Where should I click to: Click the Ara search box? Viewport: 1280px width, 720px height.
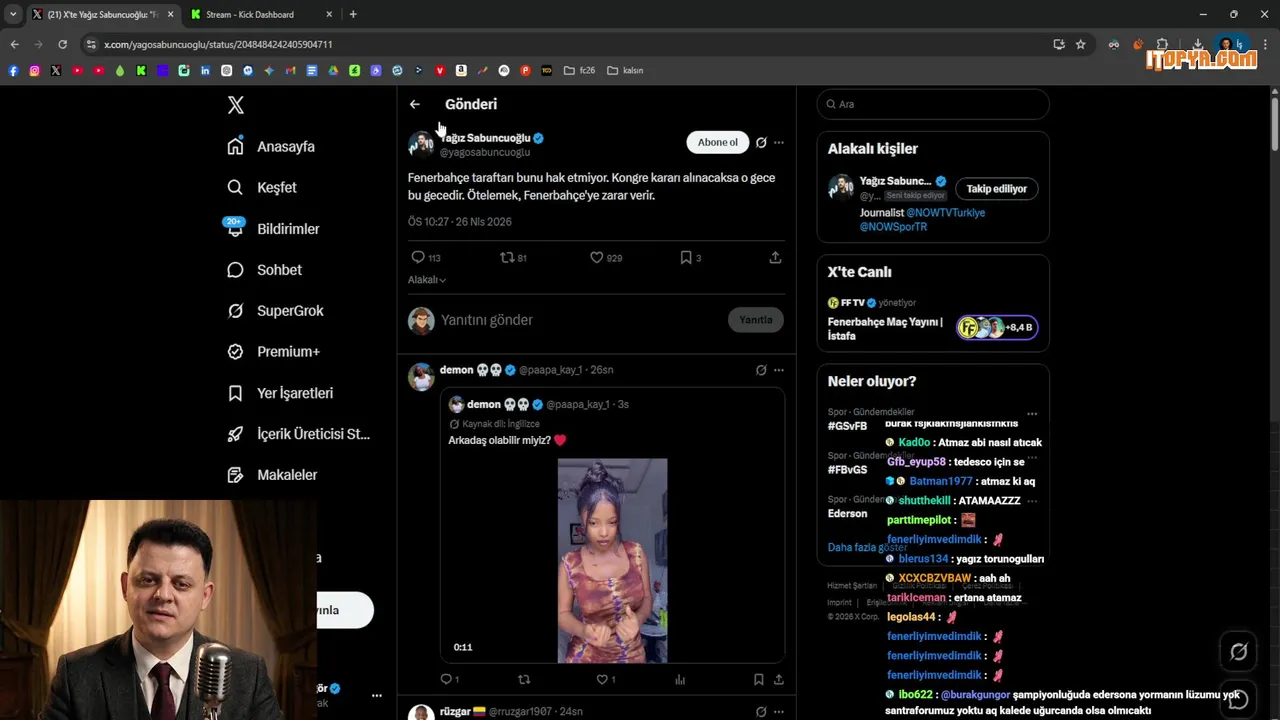coord(933,104)
